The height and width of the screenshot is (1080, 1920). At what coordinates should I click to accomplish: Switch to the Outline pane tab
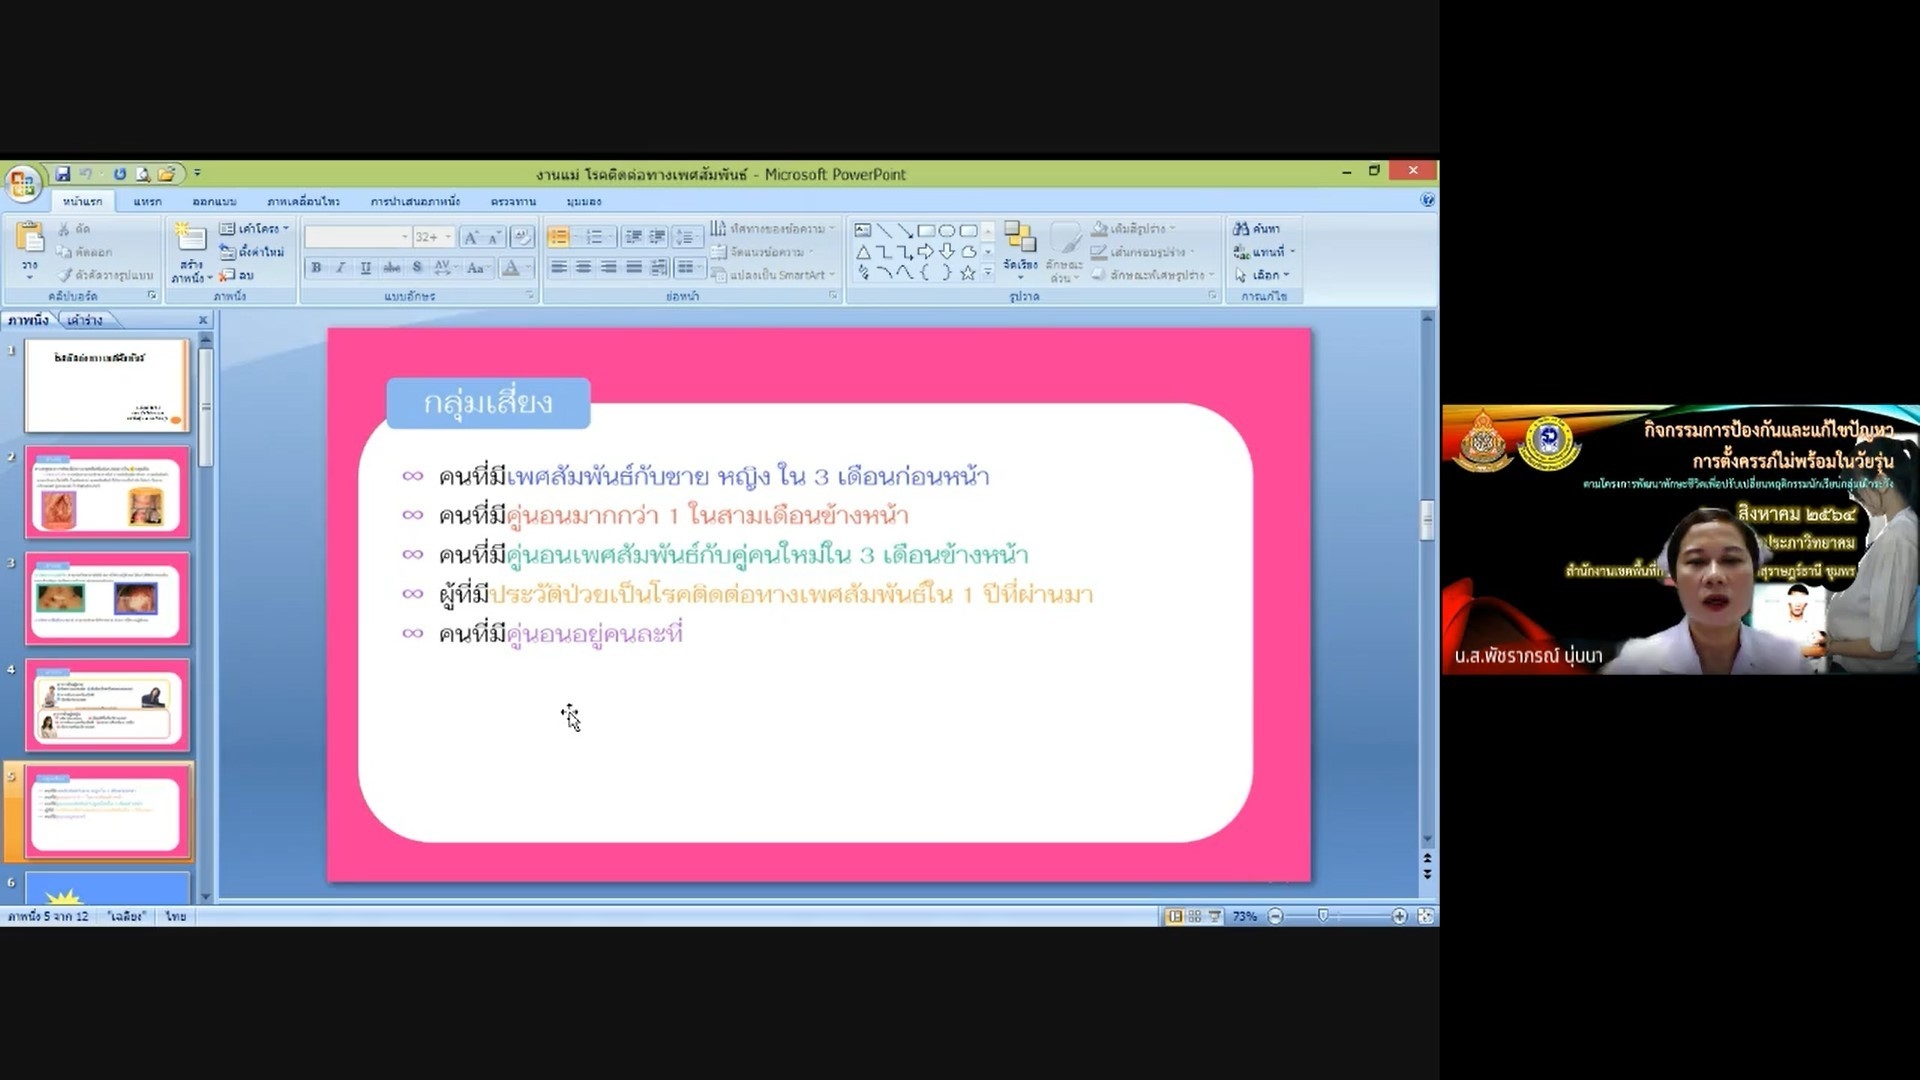[x=85, y=320]
